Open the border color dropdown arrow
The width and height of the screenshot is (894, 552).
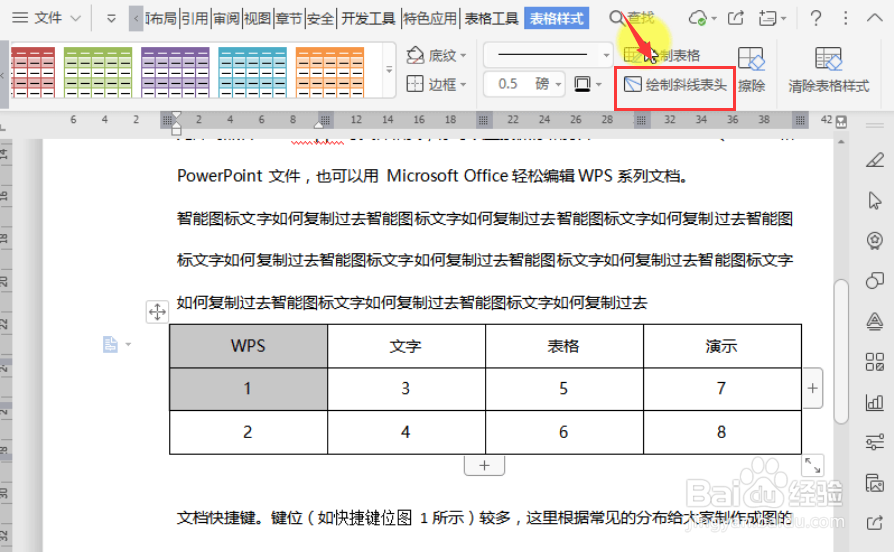point(599,85)
